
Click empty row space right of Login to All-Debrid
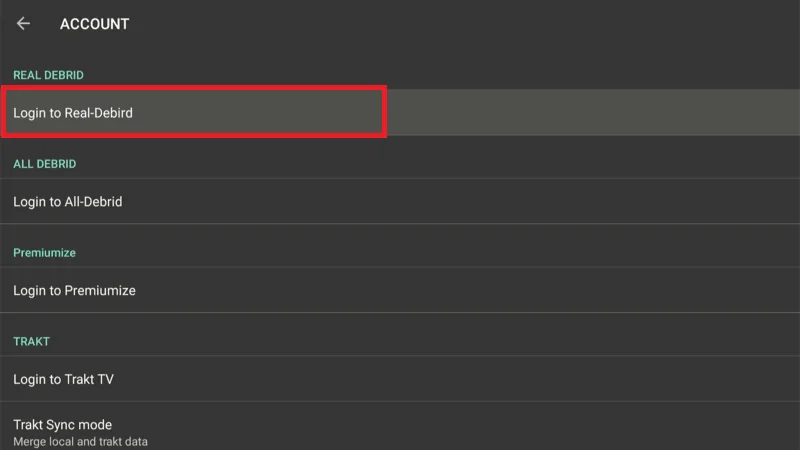point(500,202)
